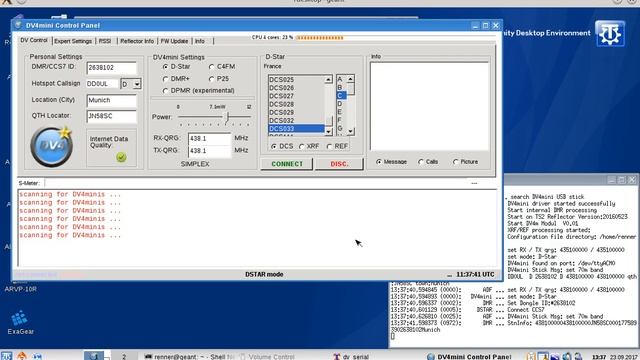Screen dimensions: 640x360
Task: Open FW Update tab
Action: (x=174, y=41)
